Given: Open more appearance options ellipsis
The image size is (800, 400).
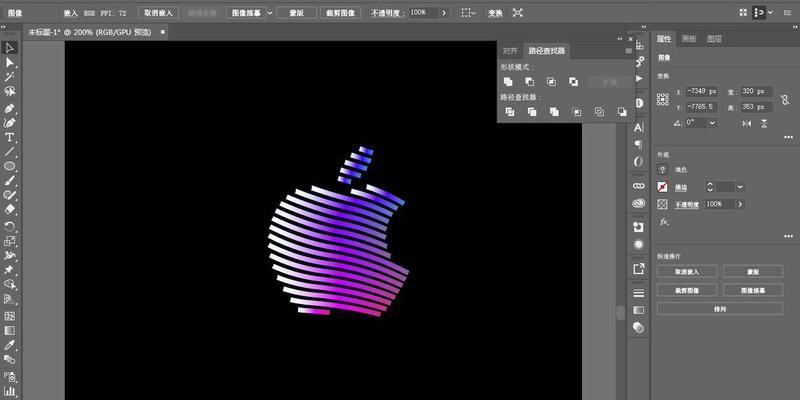Looking at the screenshot, I should click(x=788, y=236).
